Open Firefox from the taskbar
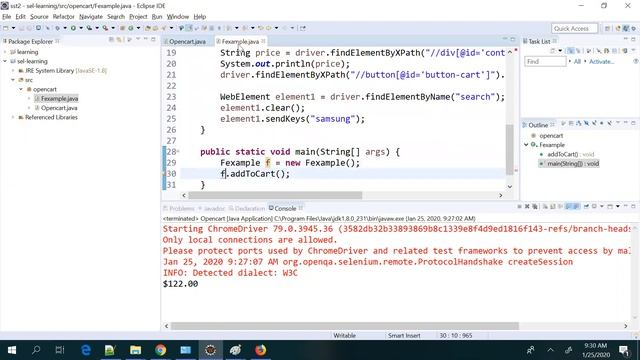Screen dimensions: 640x360 (260, 350)
